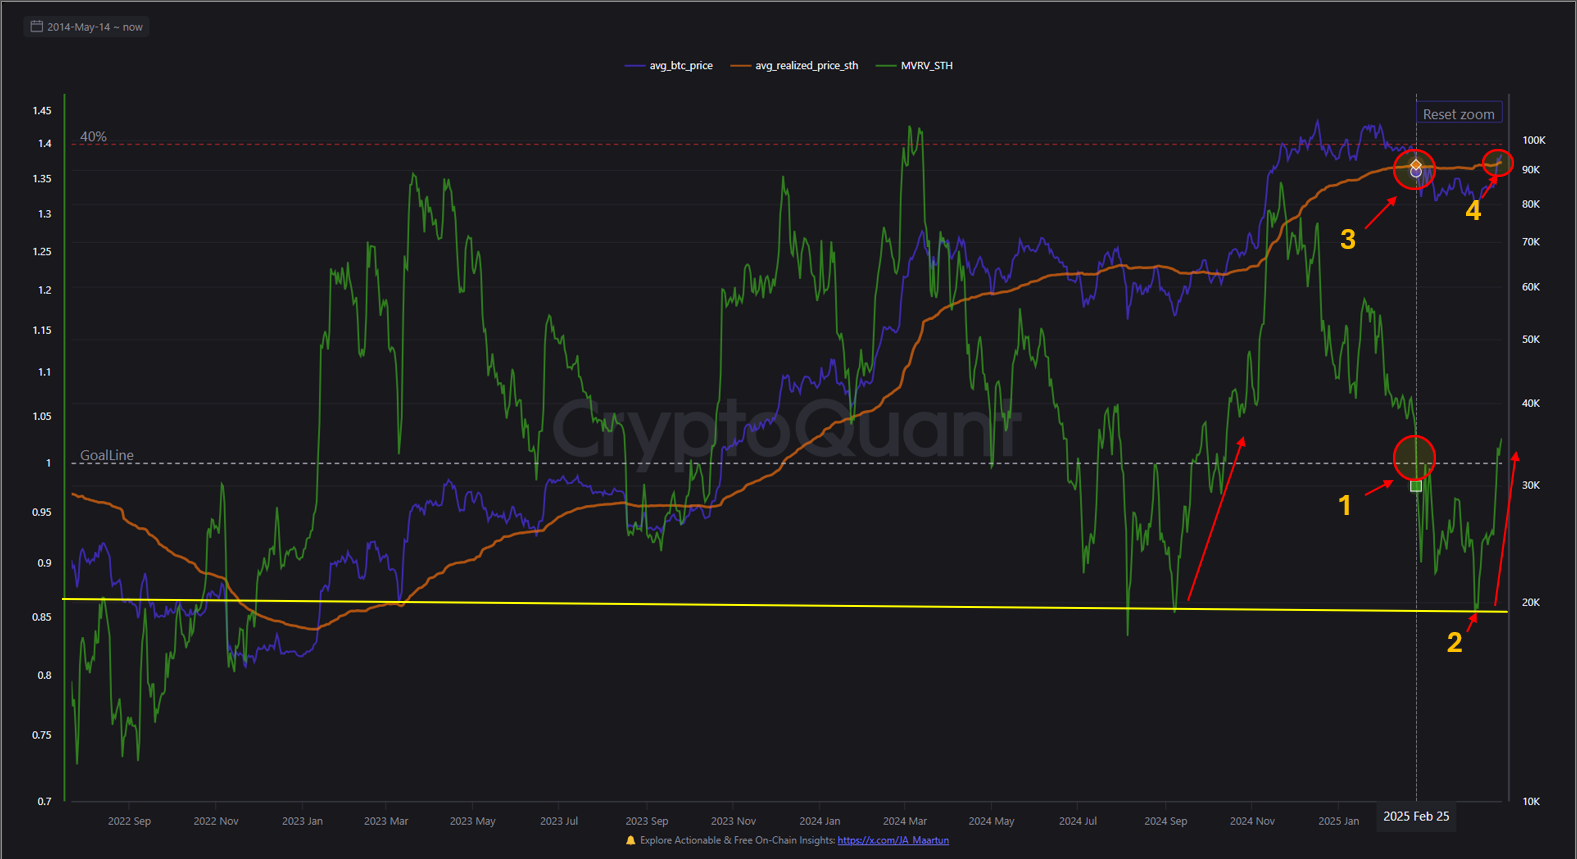Click the yellow number 3 annotation
The width and height of the screenshot is (1577, 859).
coord(1348,240)
